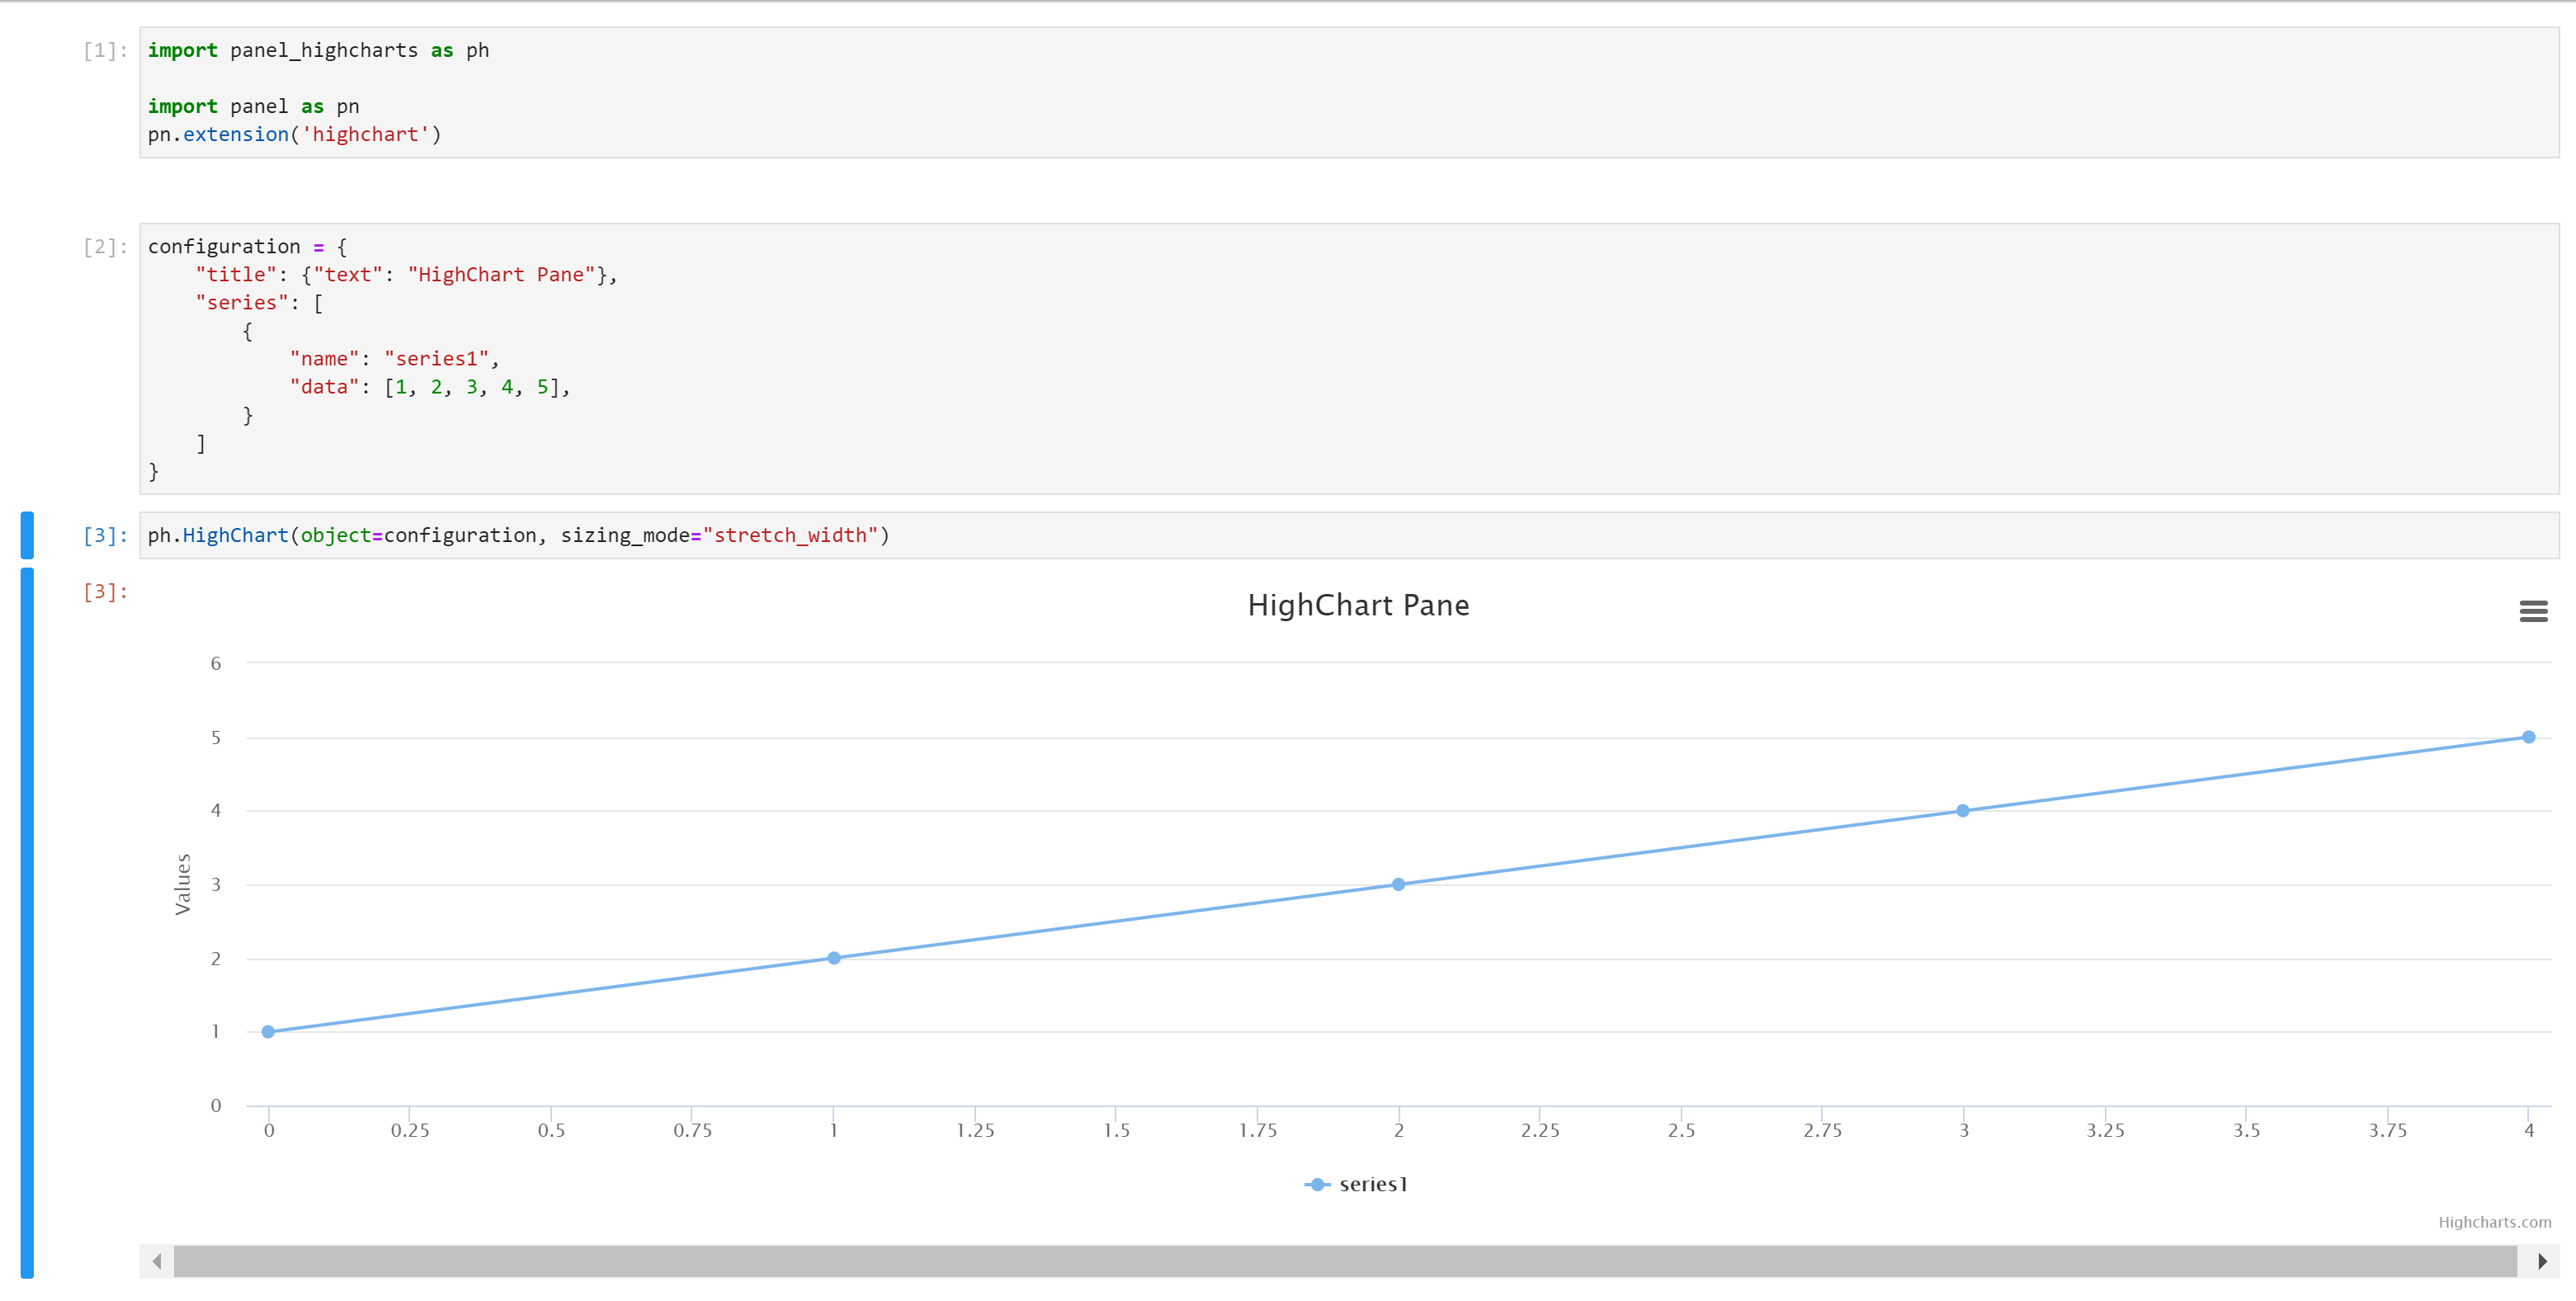Viewport: 2576px width, 1301px height.
Task: Click the data point at value 4
Action: [1962, 811]
